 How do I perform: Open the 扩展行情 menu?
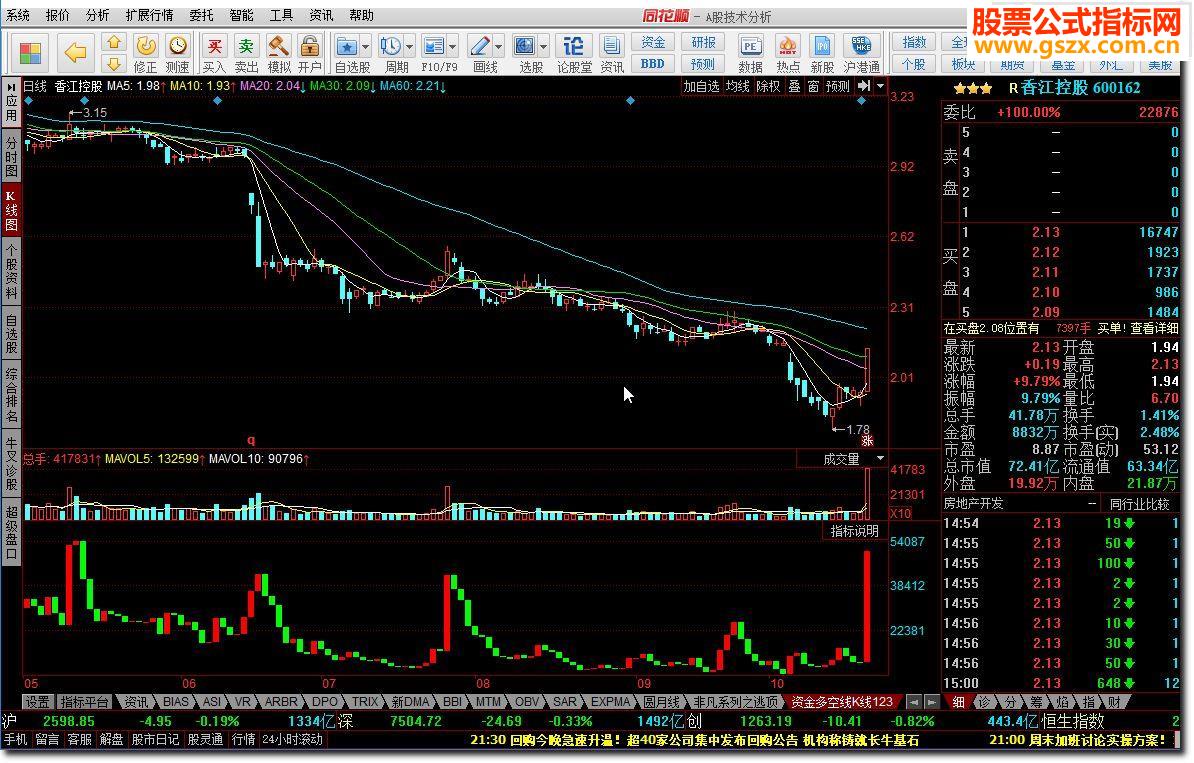[149, 15]
